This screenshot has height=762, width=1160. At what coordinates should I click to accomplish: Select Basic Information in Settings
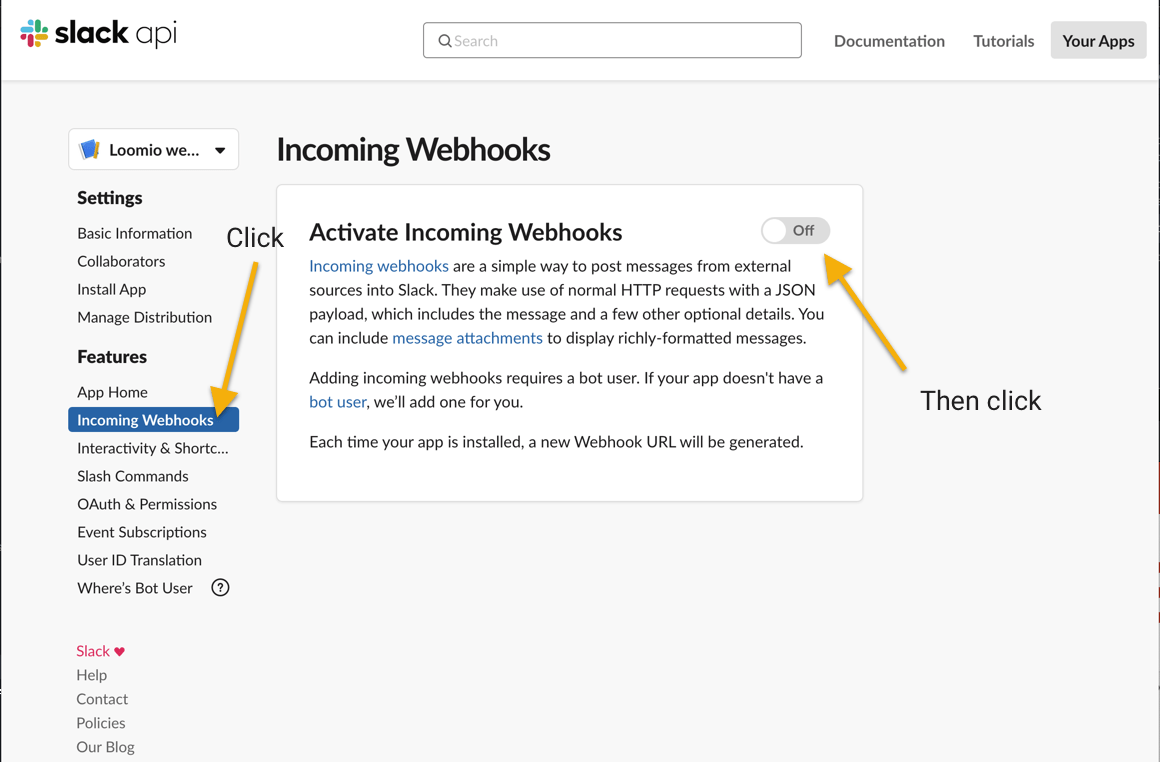point(135,233)
